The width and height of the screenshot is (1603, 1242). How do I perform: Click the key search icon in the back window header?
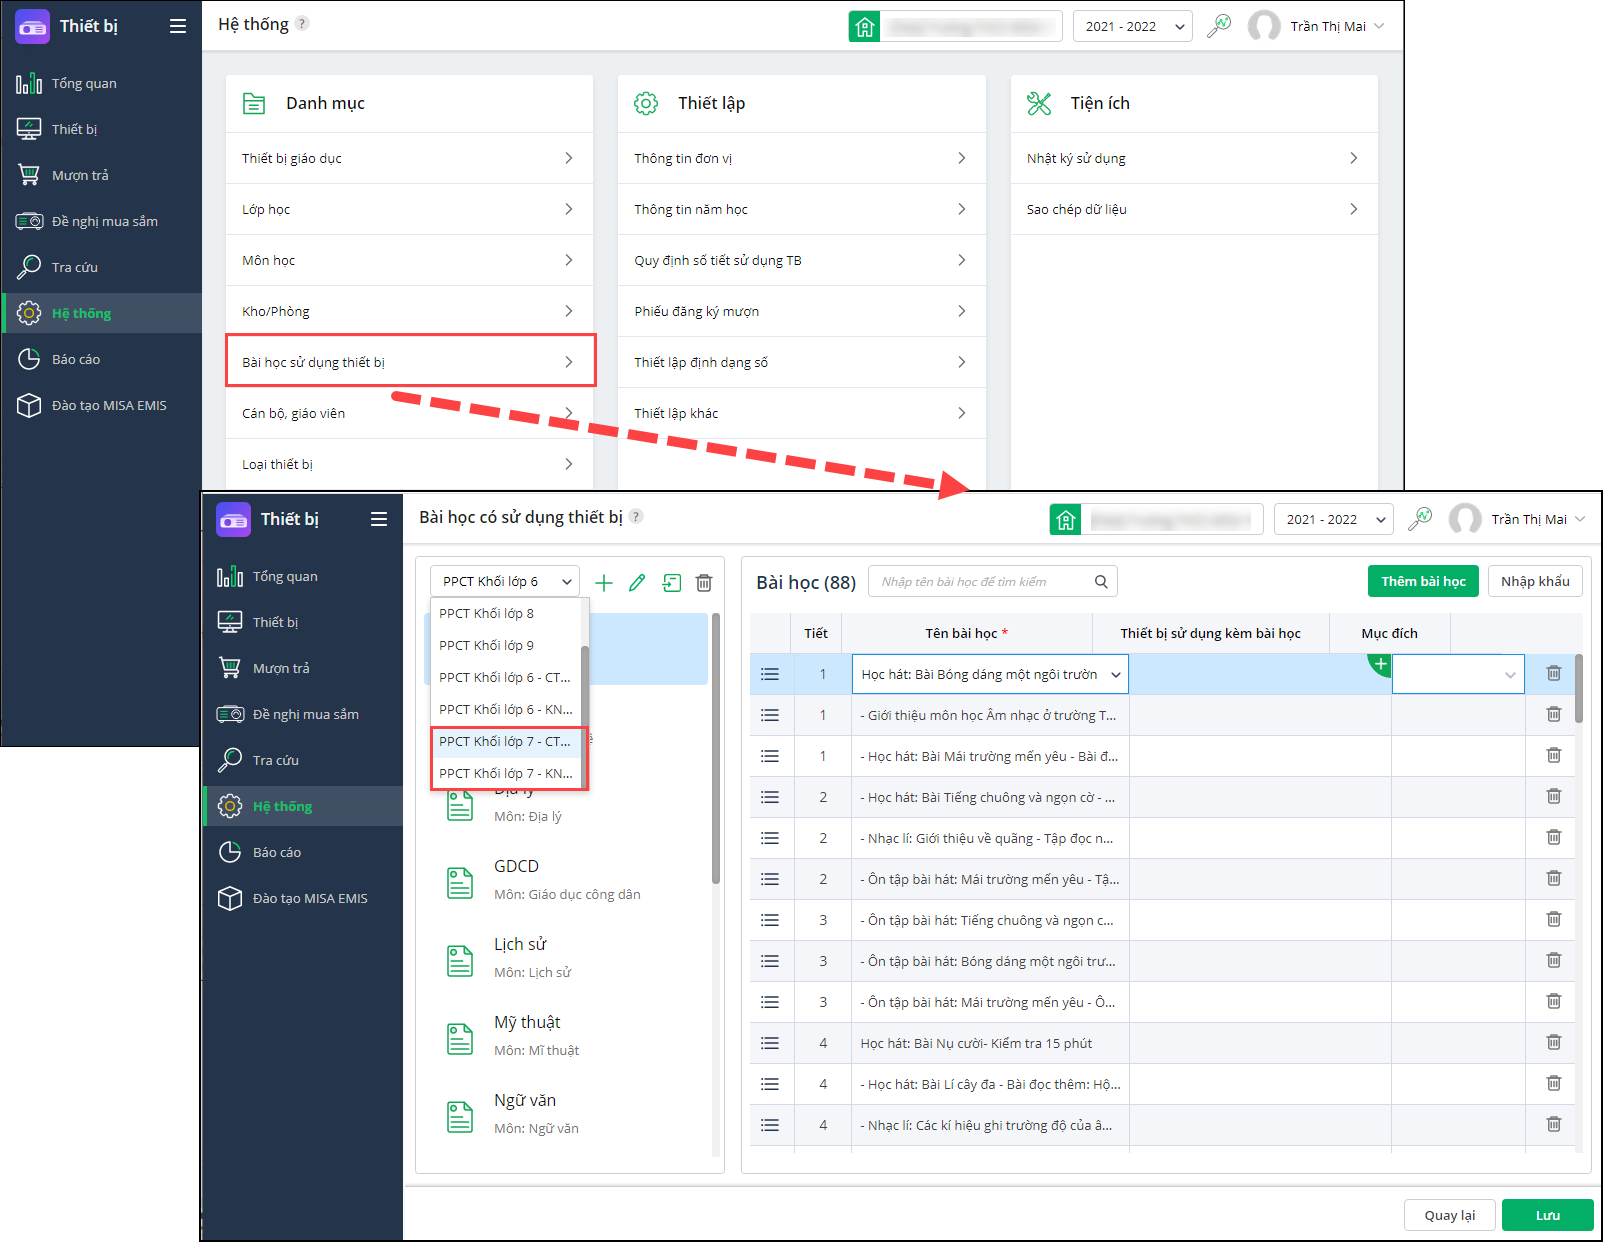coord(1219,26)
